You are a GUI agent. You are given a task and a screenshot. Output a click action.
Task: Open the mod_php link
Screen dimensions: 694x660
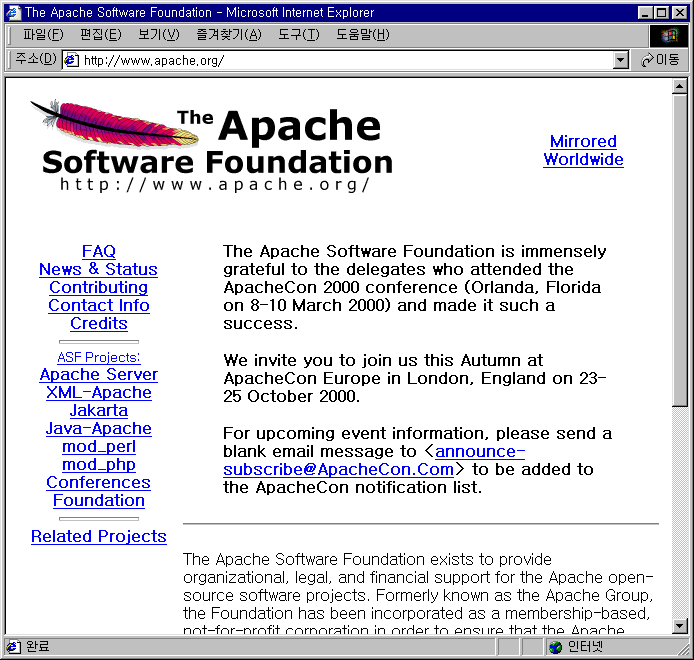tap(99, 464)
